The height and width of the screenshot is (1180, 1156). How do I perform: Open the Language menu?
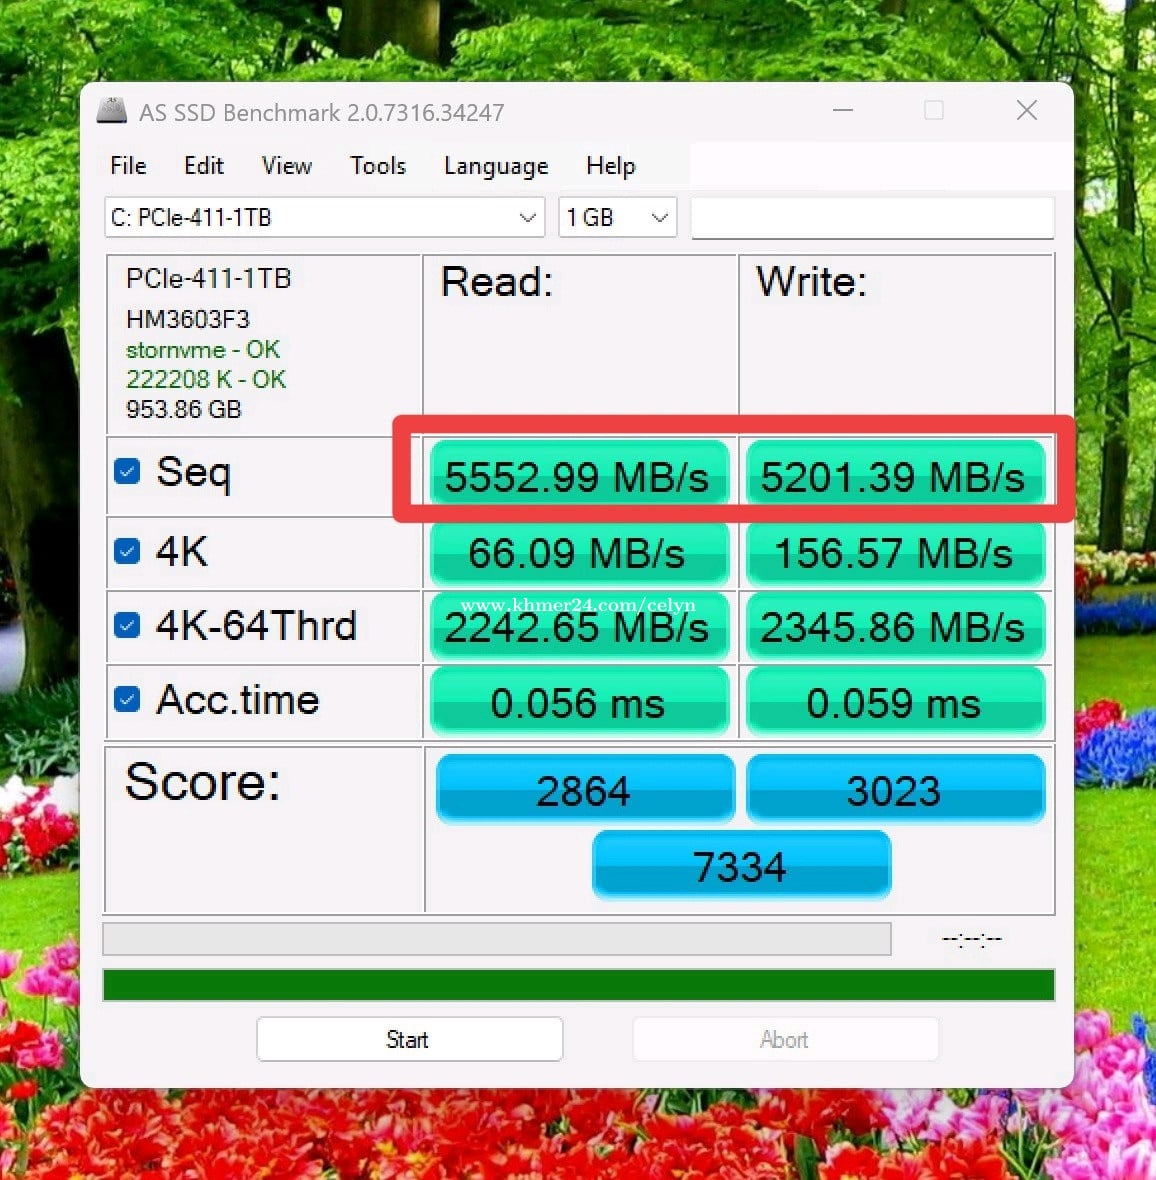pyautogui.click(x=496, y=166)
